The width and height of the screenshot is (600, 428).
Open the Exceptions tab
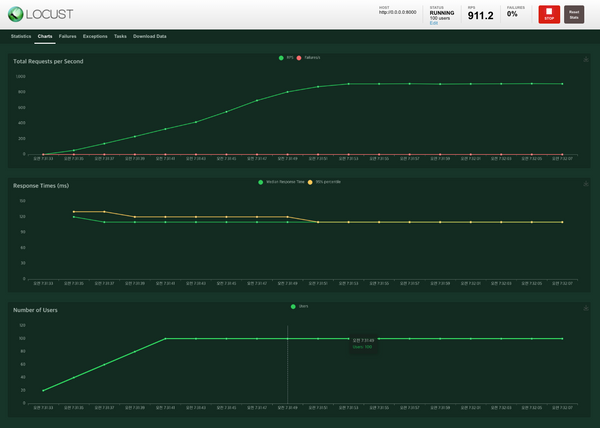[x=96, y=35]
